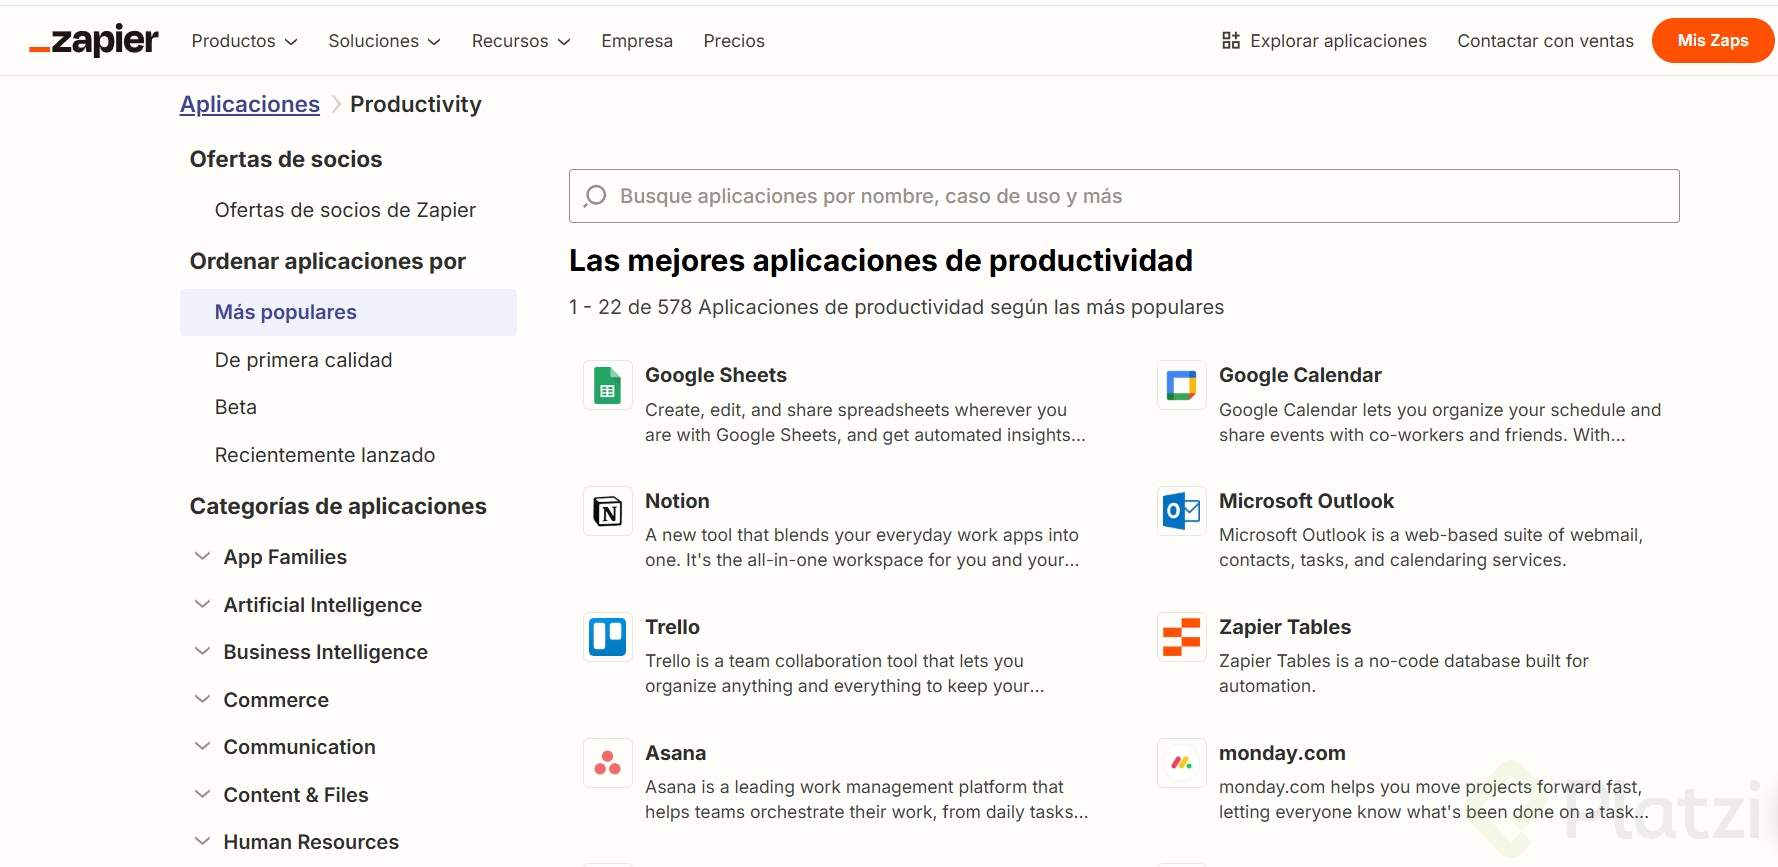The width and height of the screenshot is (1778, 867).
Task: Click the Google Calendar app icon
Action: [x=1181, y=385]
